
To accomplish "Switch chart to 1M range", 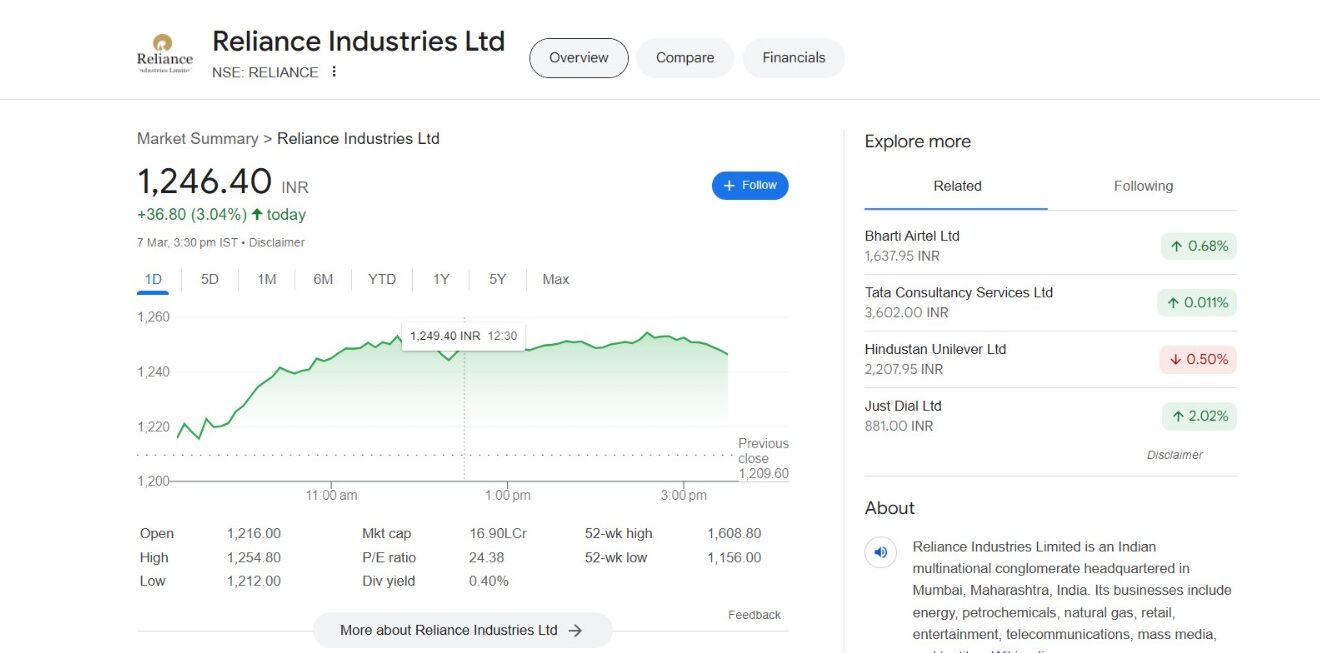I will point(267,280).
